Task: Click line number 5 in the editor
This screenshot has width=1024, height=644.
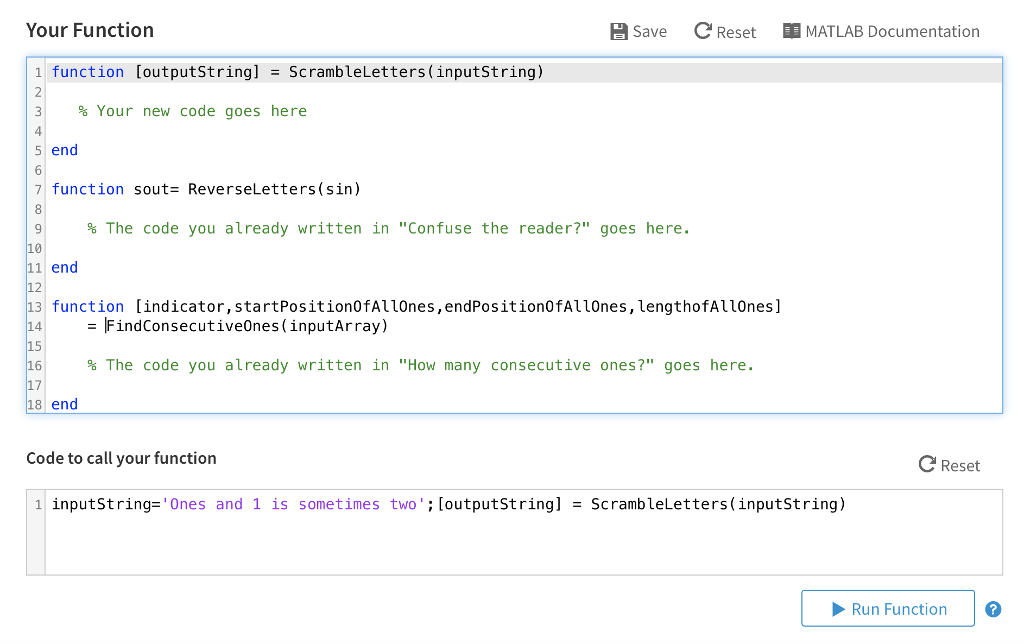Action: coord(37,149)
